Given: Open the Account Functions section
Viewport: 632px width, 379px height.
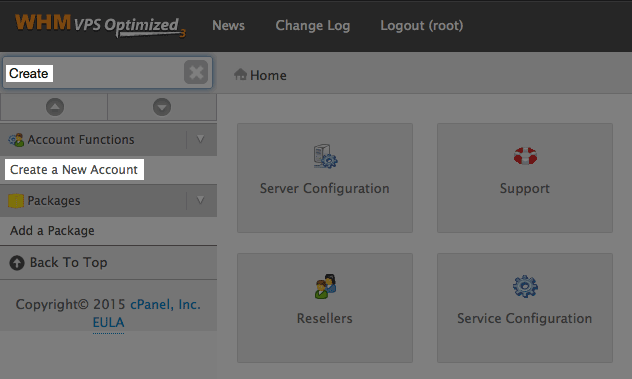Looking at the screenshot, I should 81,140.
